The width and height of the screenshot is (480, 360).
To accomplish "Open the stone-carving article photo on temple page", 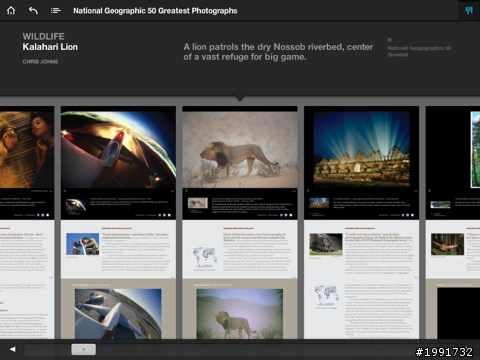I will pyautogui.click(x=326, y=244).
